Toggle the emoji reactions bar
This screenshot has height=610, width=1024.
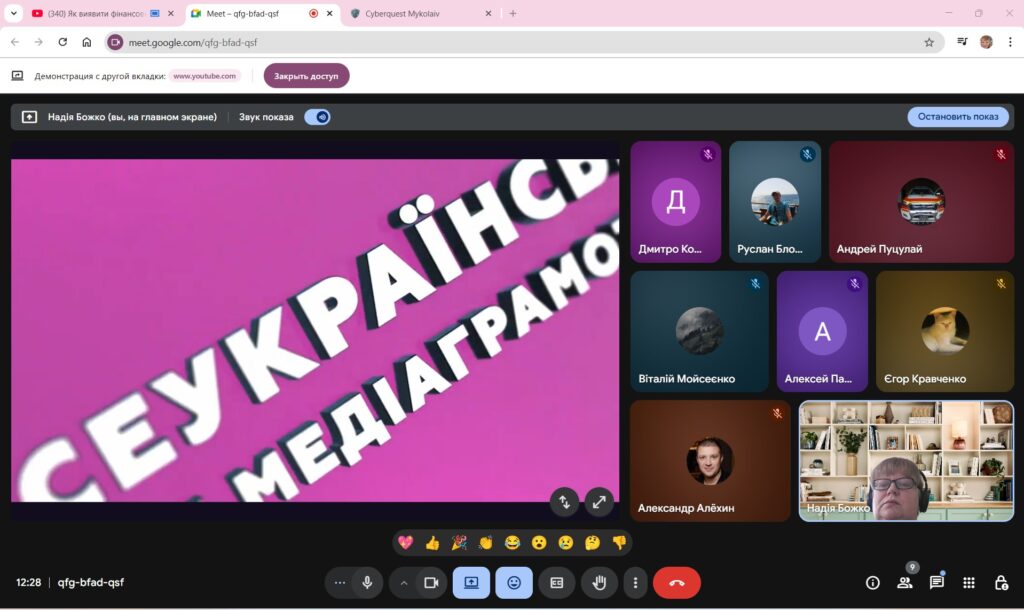[x=514, y=583]
